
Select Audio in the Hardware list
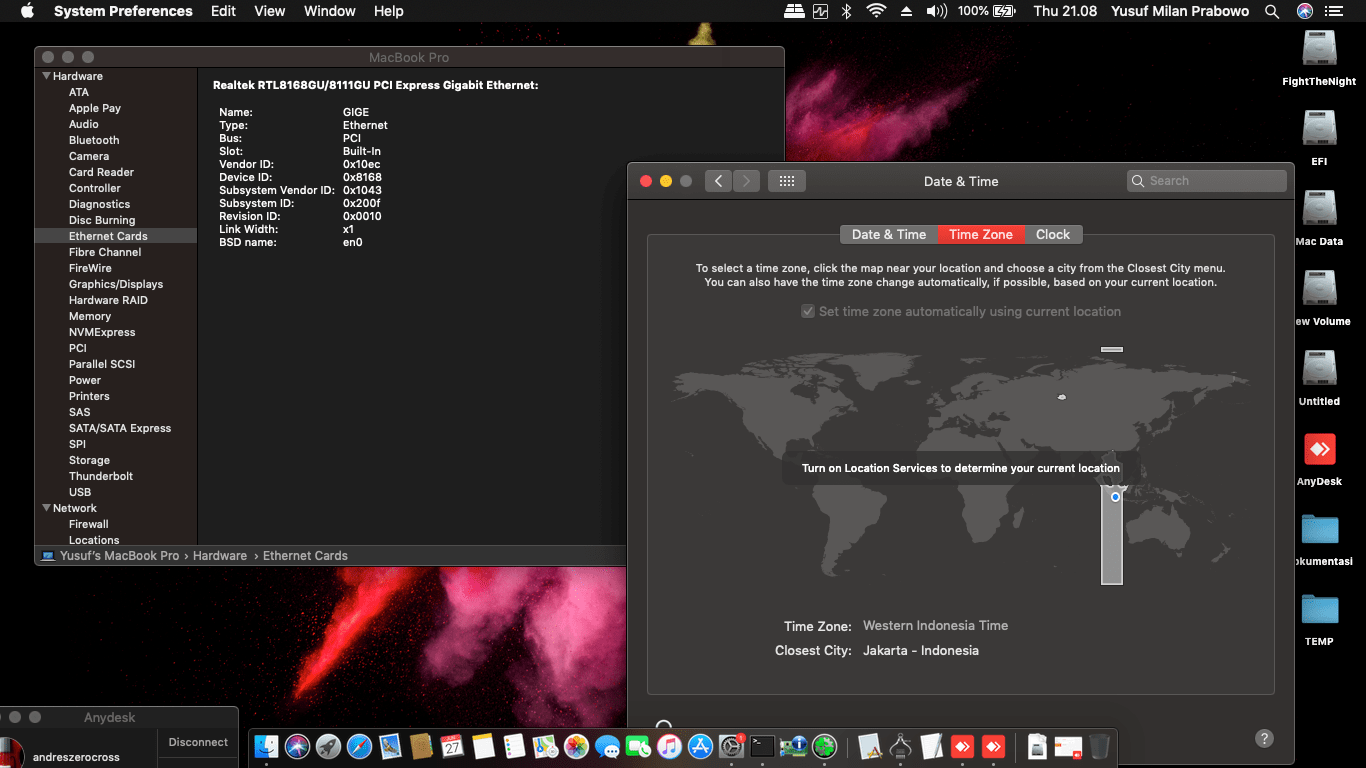point(84,124)
